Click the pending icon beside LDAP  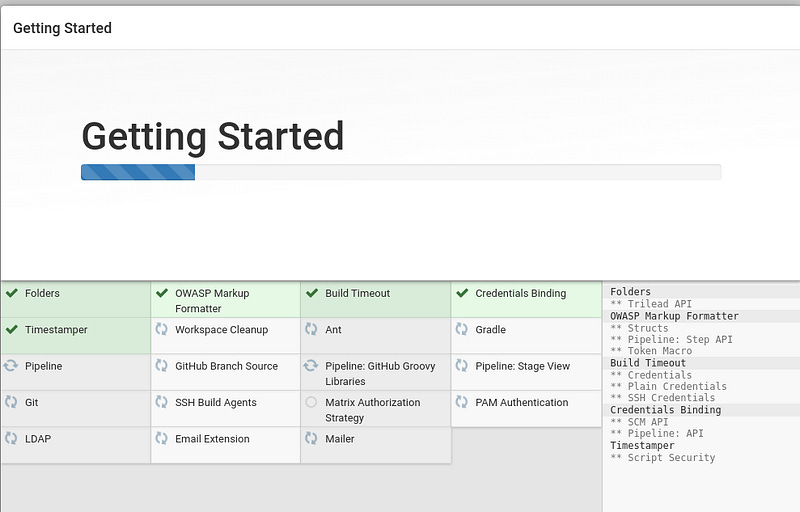11,438
